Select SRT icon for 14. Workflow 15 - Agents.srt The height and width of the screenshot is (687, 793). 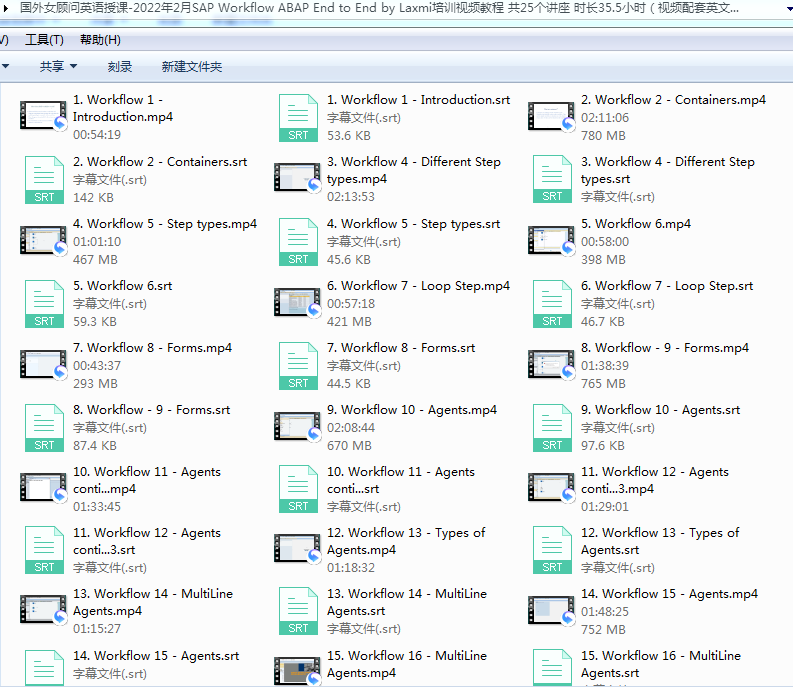coord(44,668)
